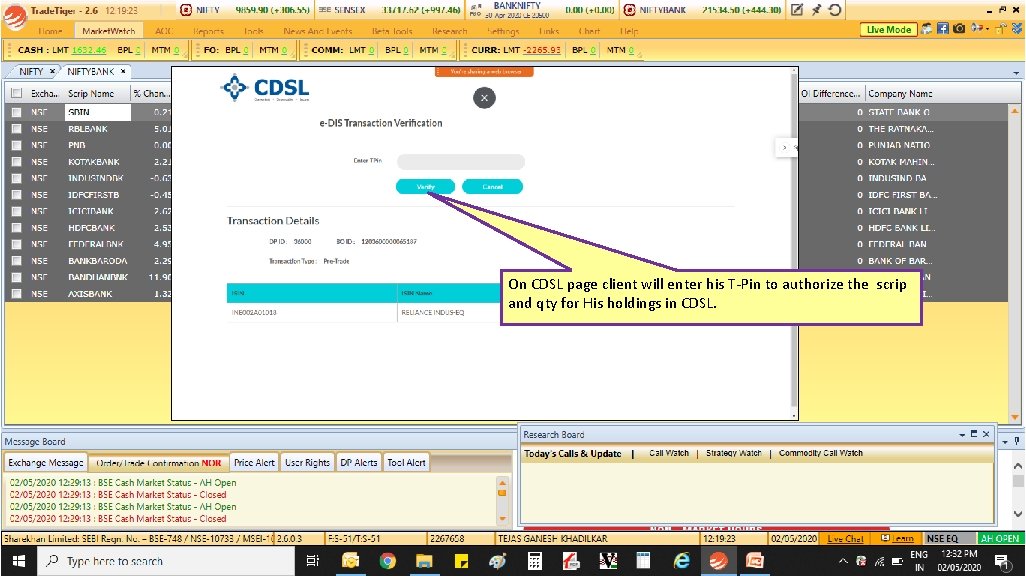This screenshot has height=576, width=1026.
Task: Click the refresh icon in top bar
Action: coord(835,10)
